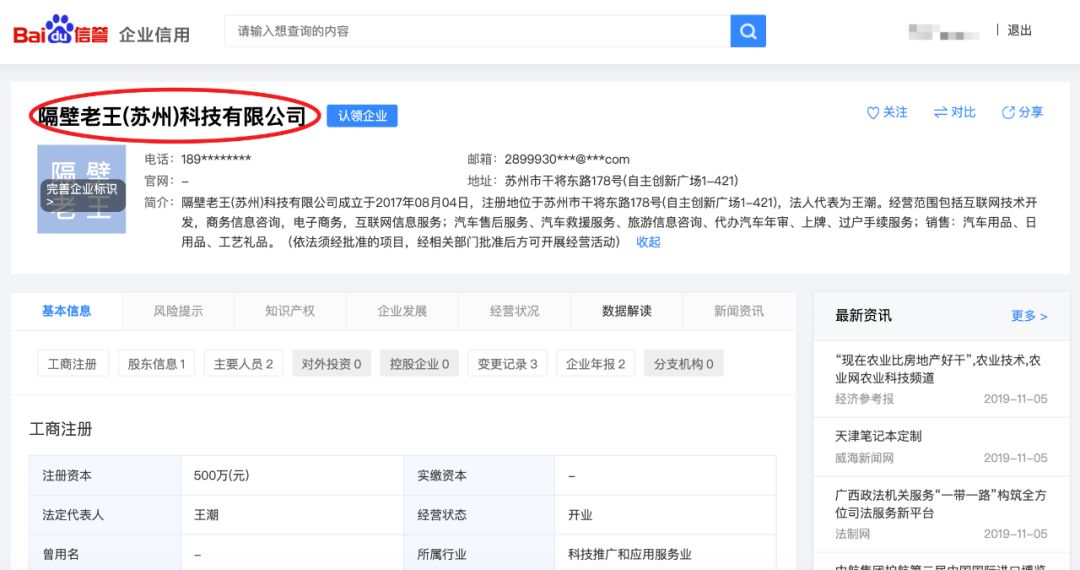This screenshot has width=1080, height=570.
Task: Select the 股东信息 1 sub-tab
Action: click(x=156, y=364)
